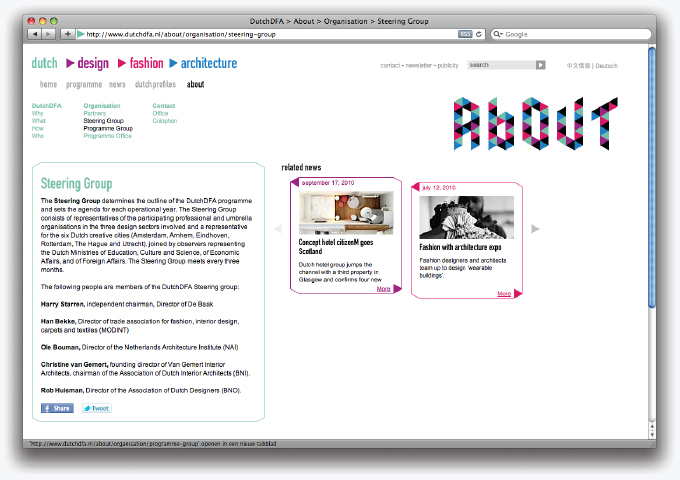680x480 pixels.
Task: Click the purple date corner flag on september 17 card
Action: tap(295, 183)
